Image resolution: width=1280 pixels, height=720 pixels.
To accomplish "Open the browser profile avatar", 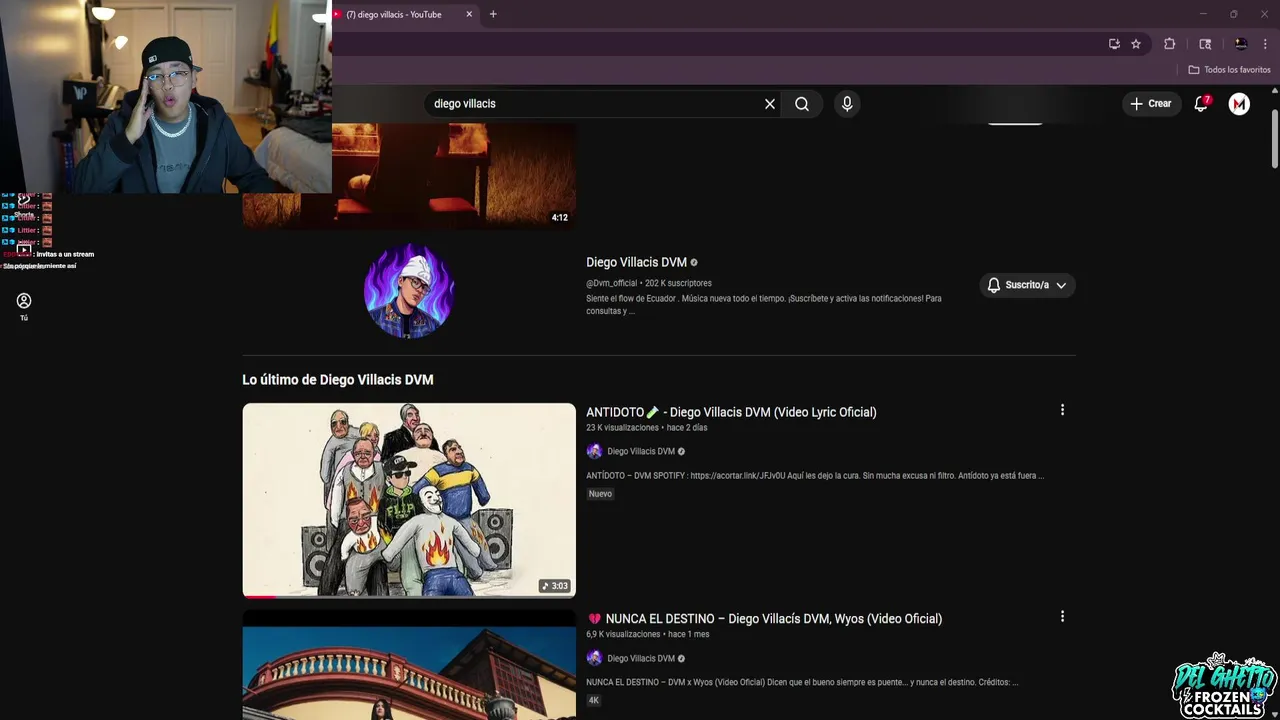I will [1241, 44].
